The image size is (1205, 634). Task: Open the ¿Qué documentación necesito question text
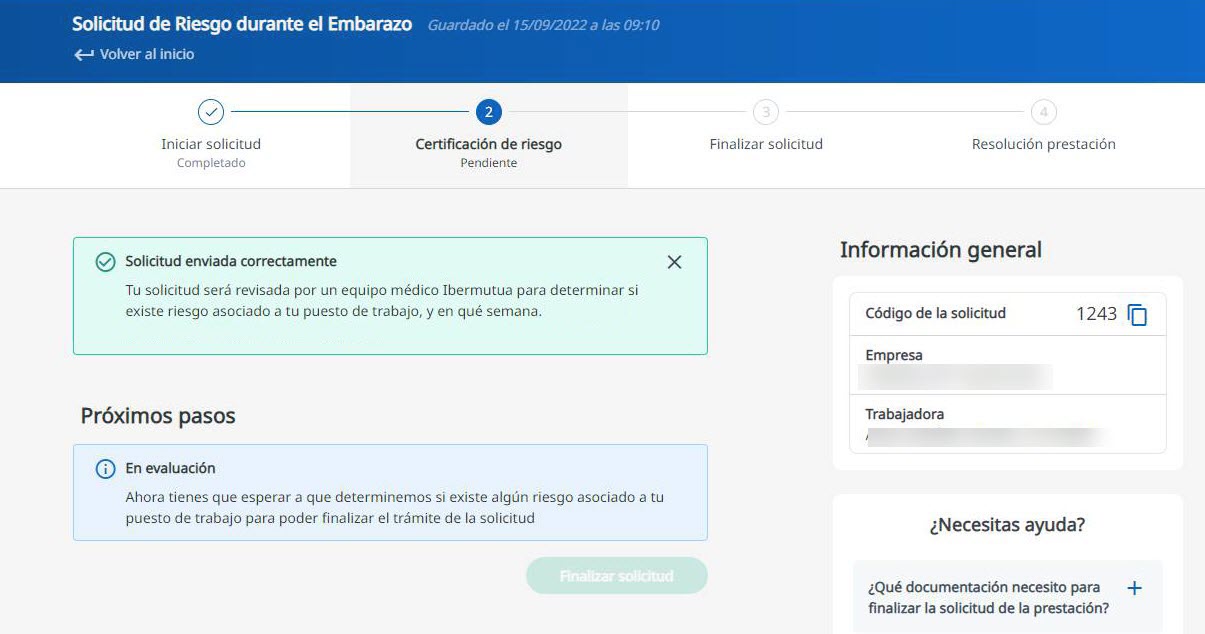(987, 598)
